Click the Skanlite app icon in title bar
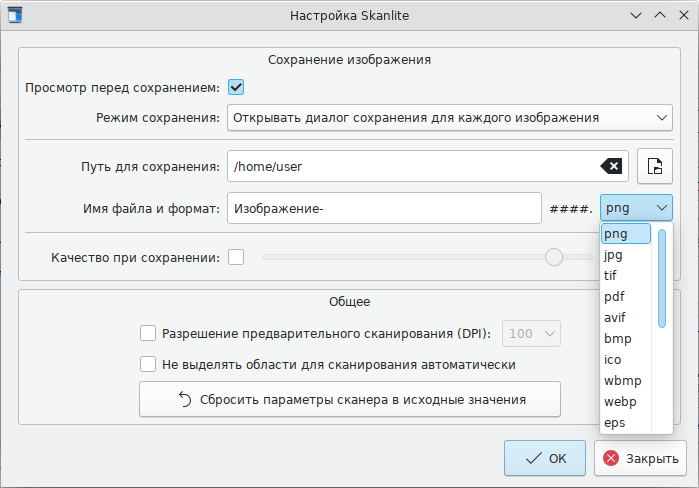699x488 pixels. click(15, 15)
